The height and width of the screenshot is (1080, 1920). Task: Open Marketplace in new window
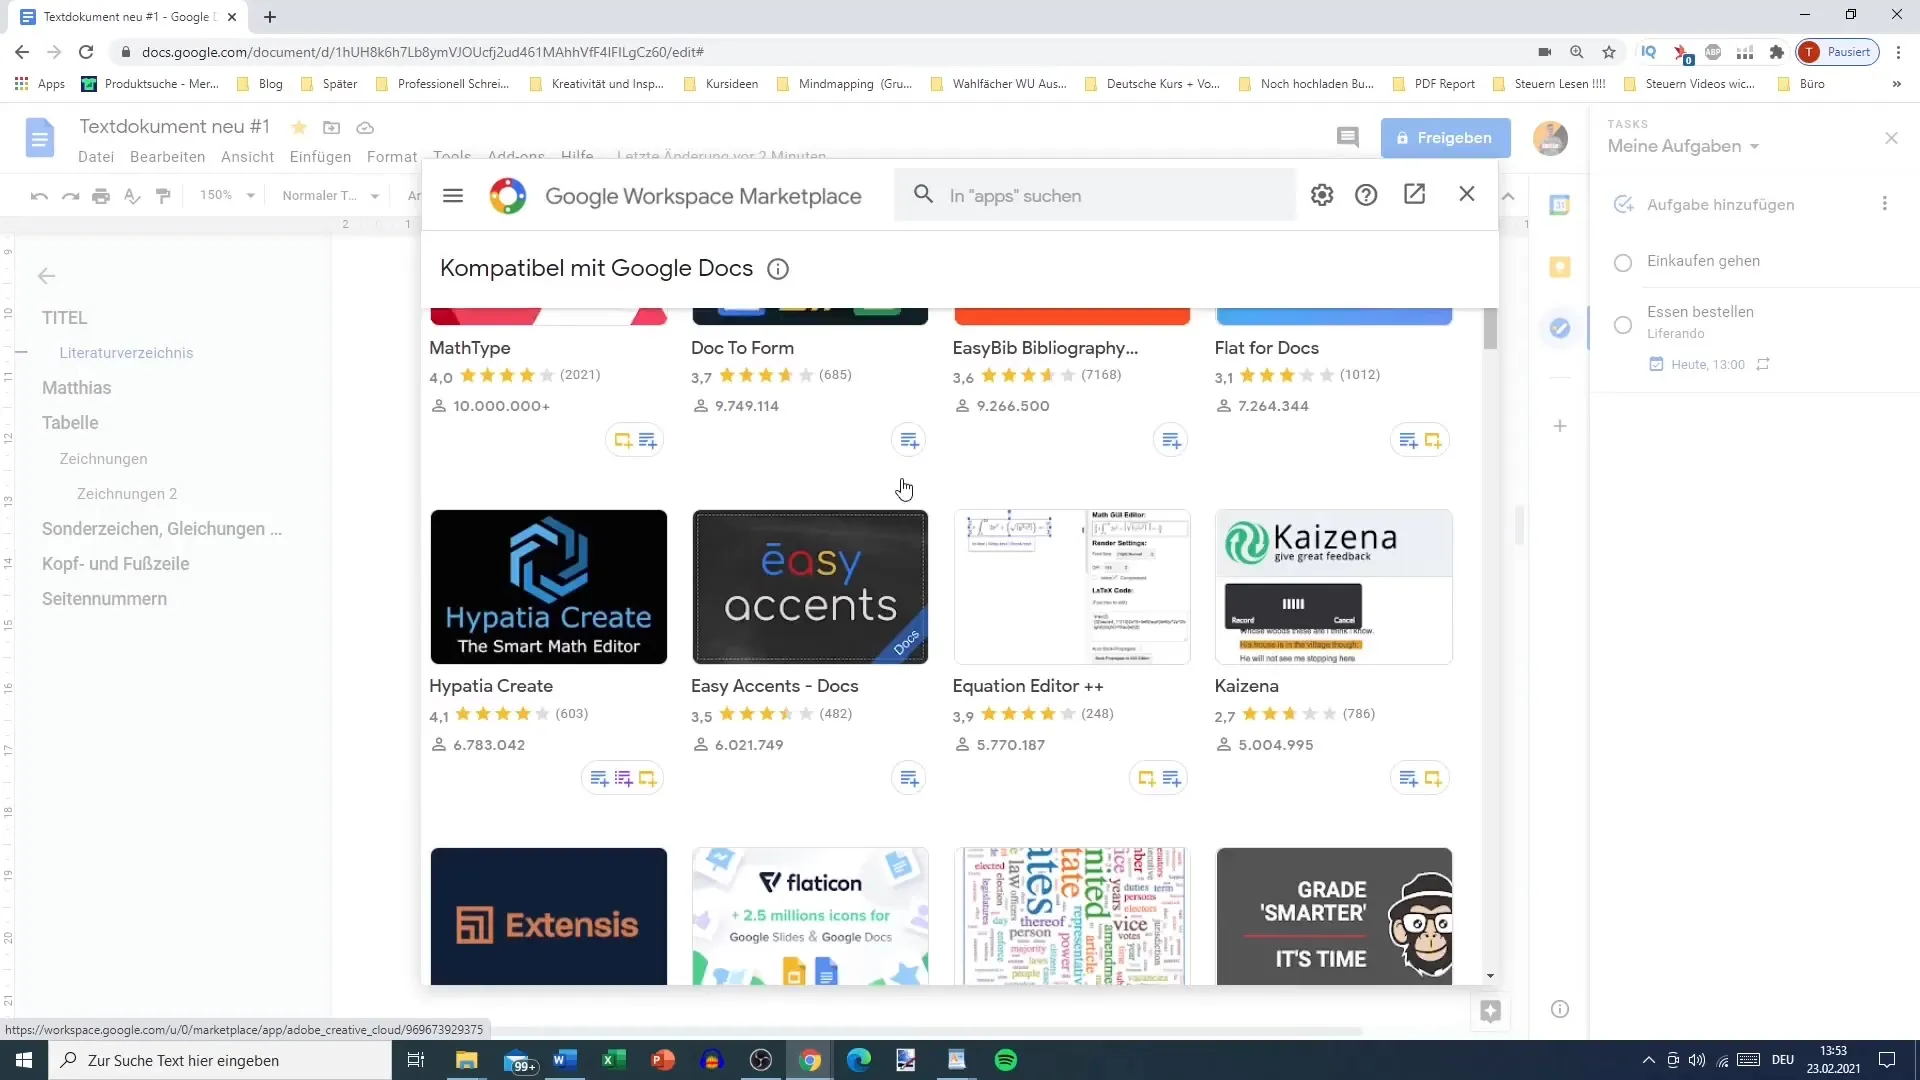point(1414,194)
